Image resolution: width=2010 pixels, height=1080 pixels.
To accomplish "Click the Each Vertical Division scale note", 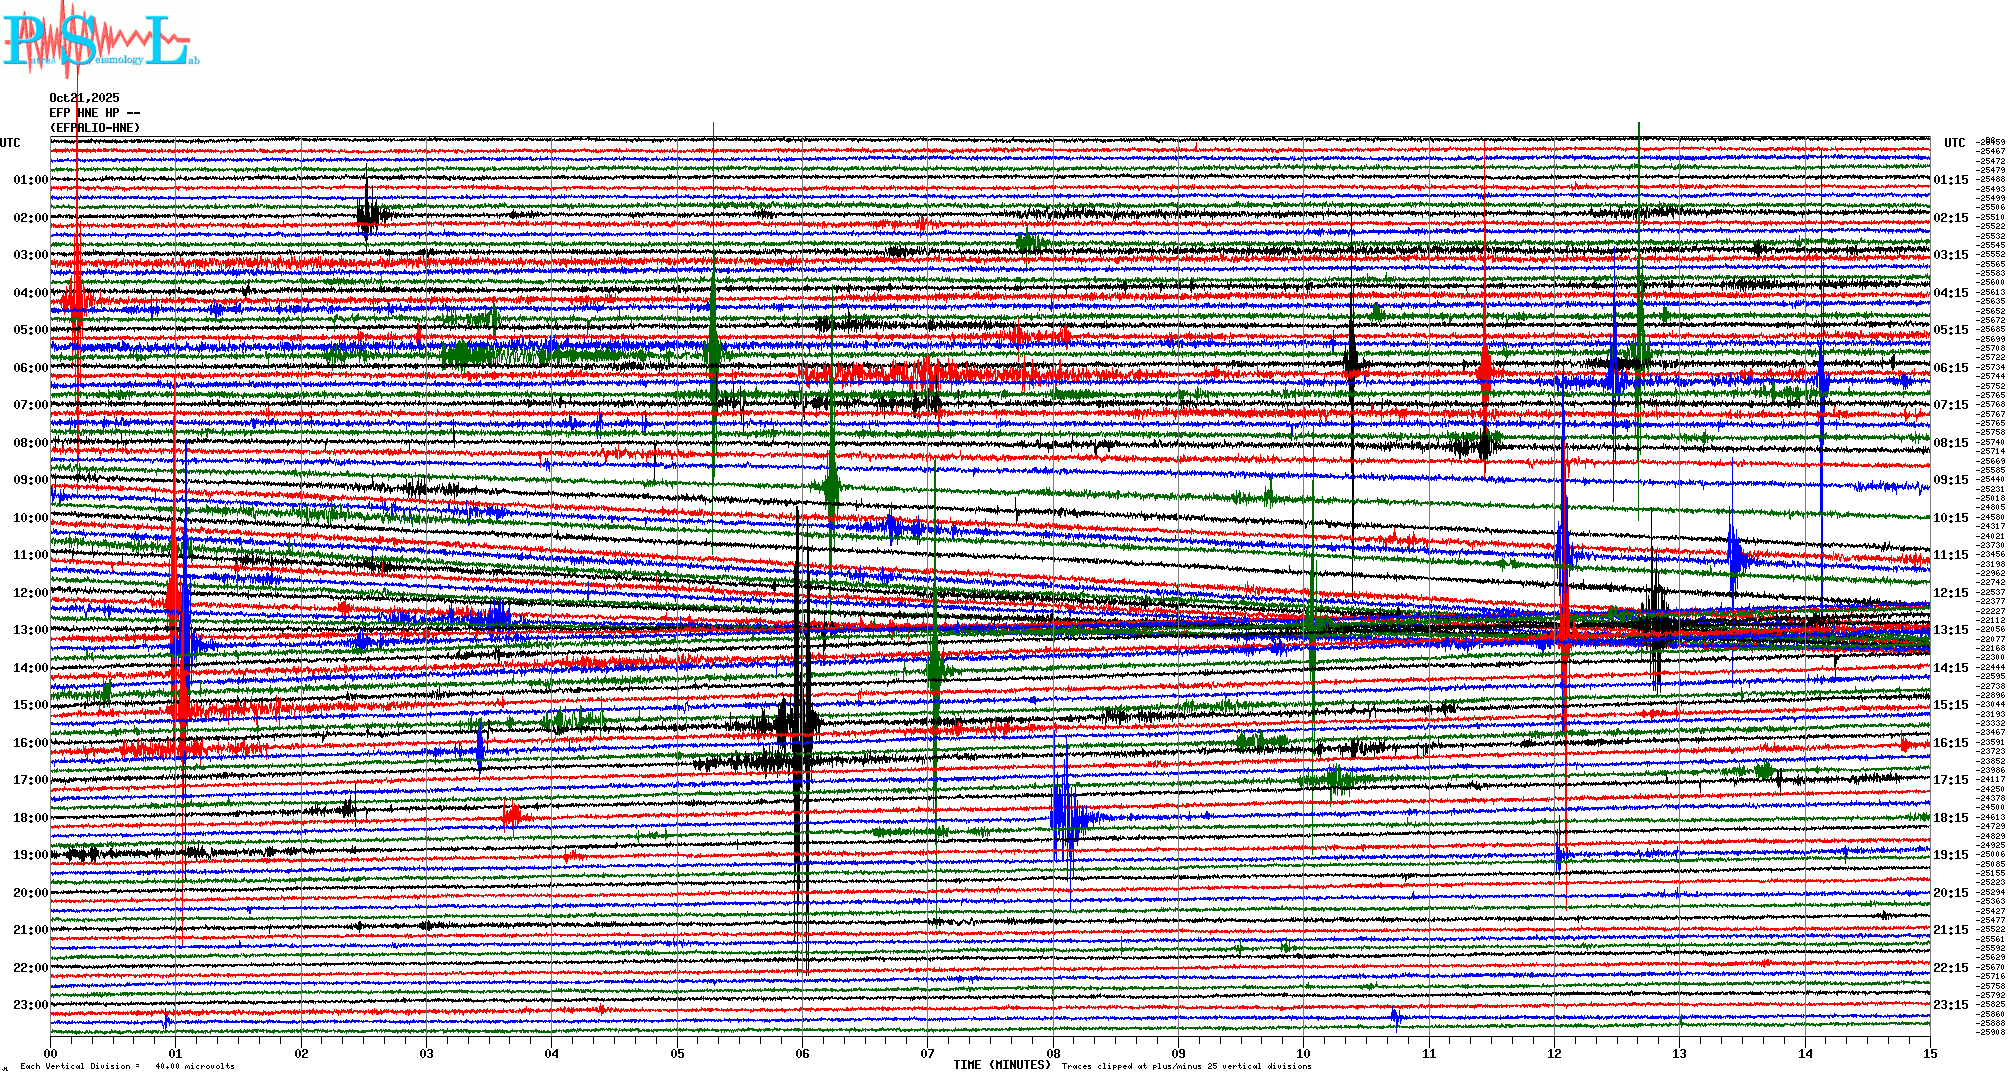I will (x=127, y=1066).
